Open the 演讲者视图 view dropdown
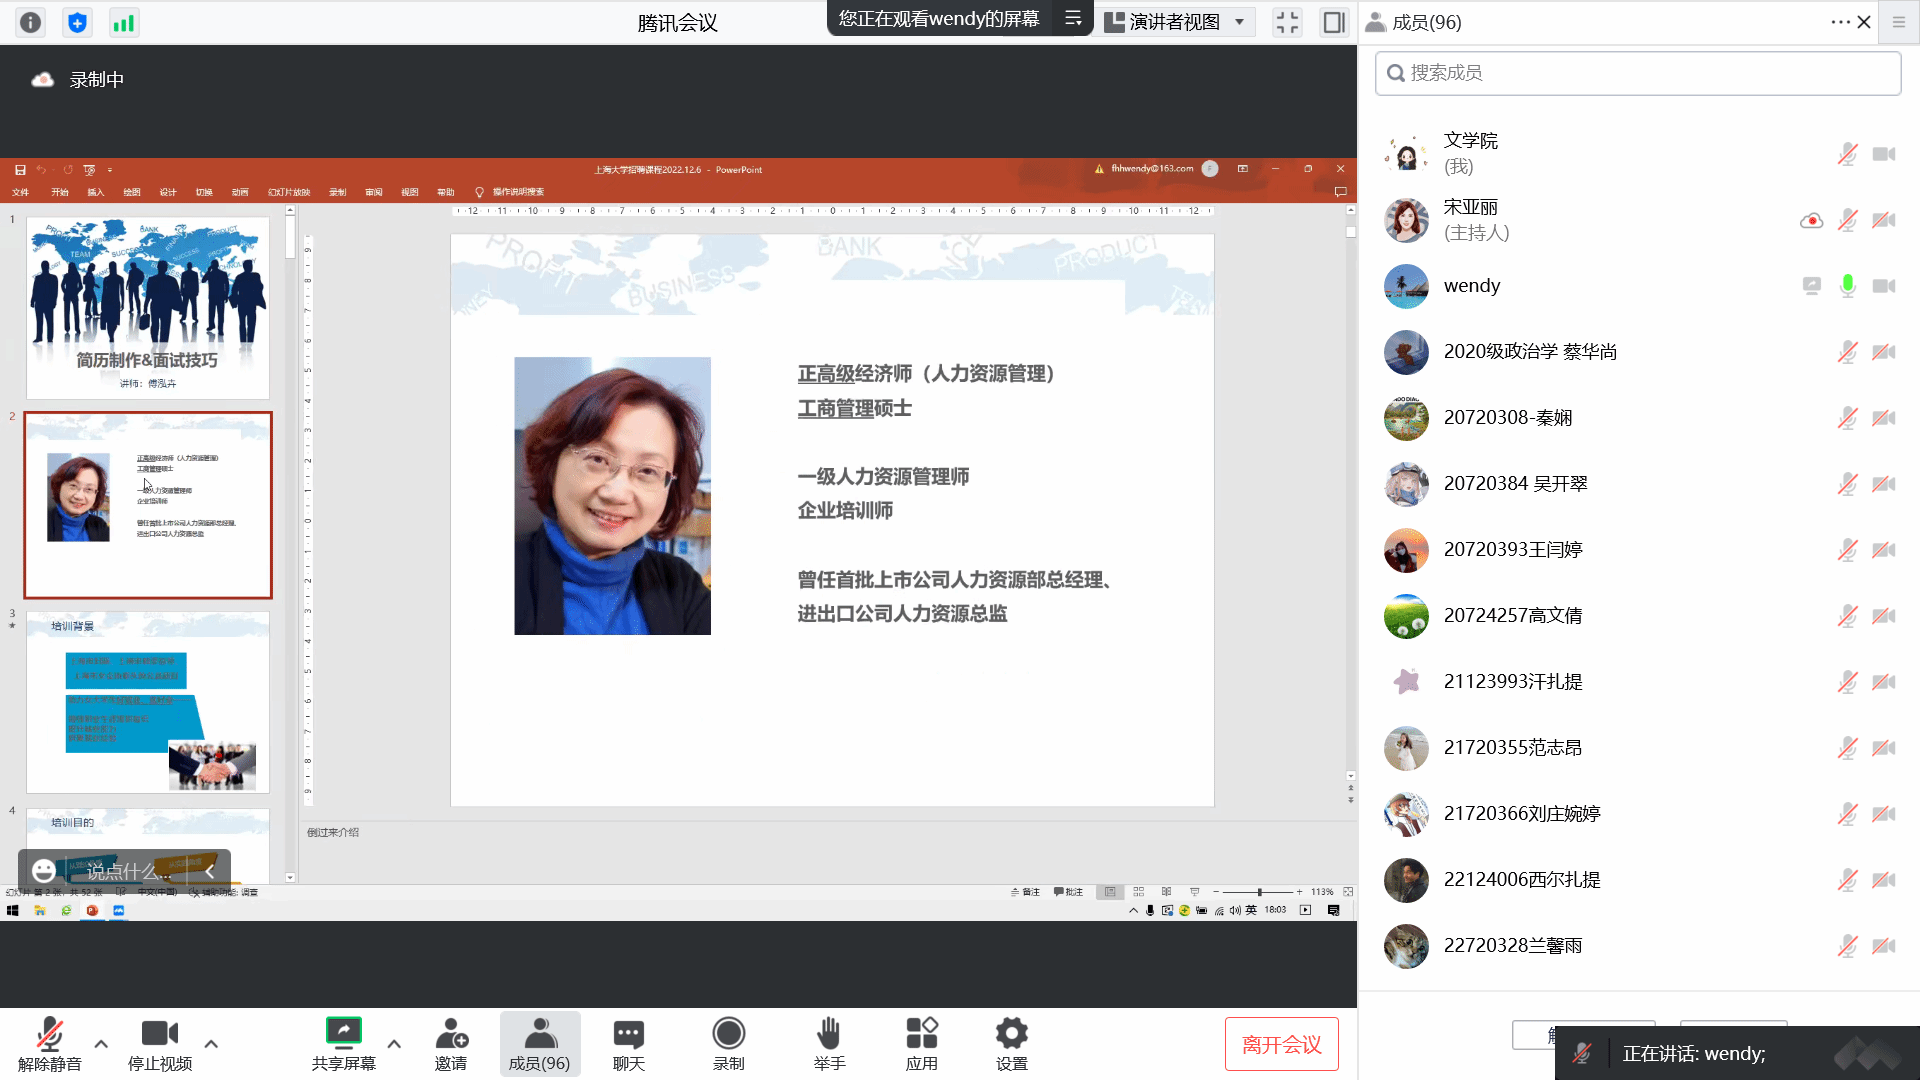Image resolution: width=1920 pixels, height=1080 pixels. 1178,22
